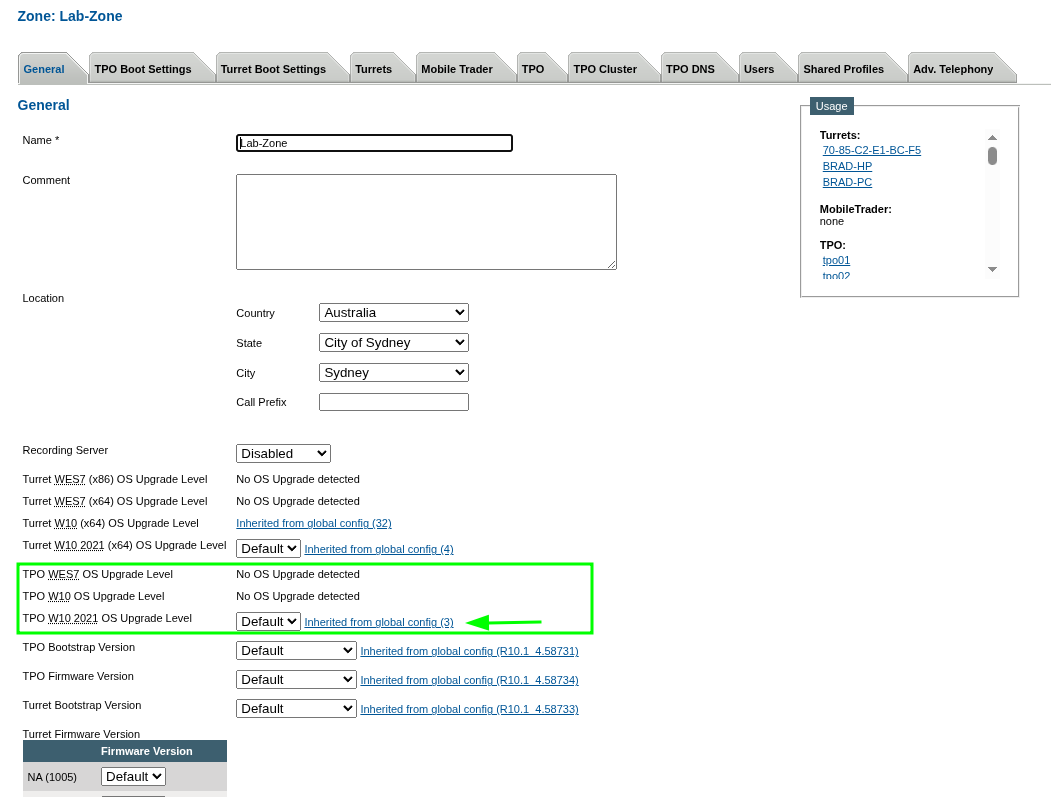The image size is (1051, 797).
Task: Open the TPO Firmware Version dropdown
Action: pyautogui.click(x=296, y=680)
